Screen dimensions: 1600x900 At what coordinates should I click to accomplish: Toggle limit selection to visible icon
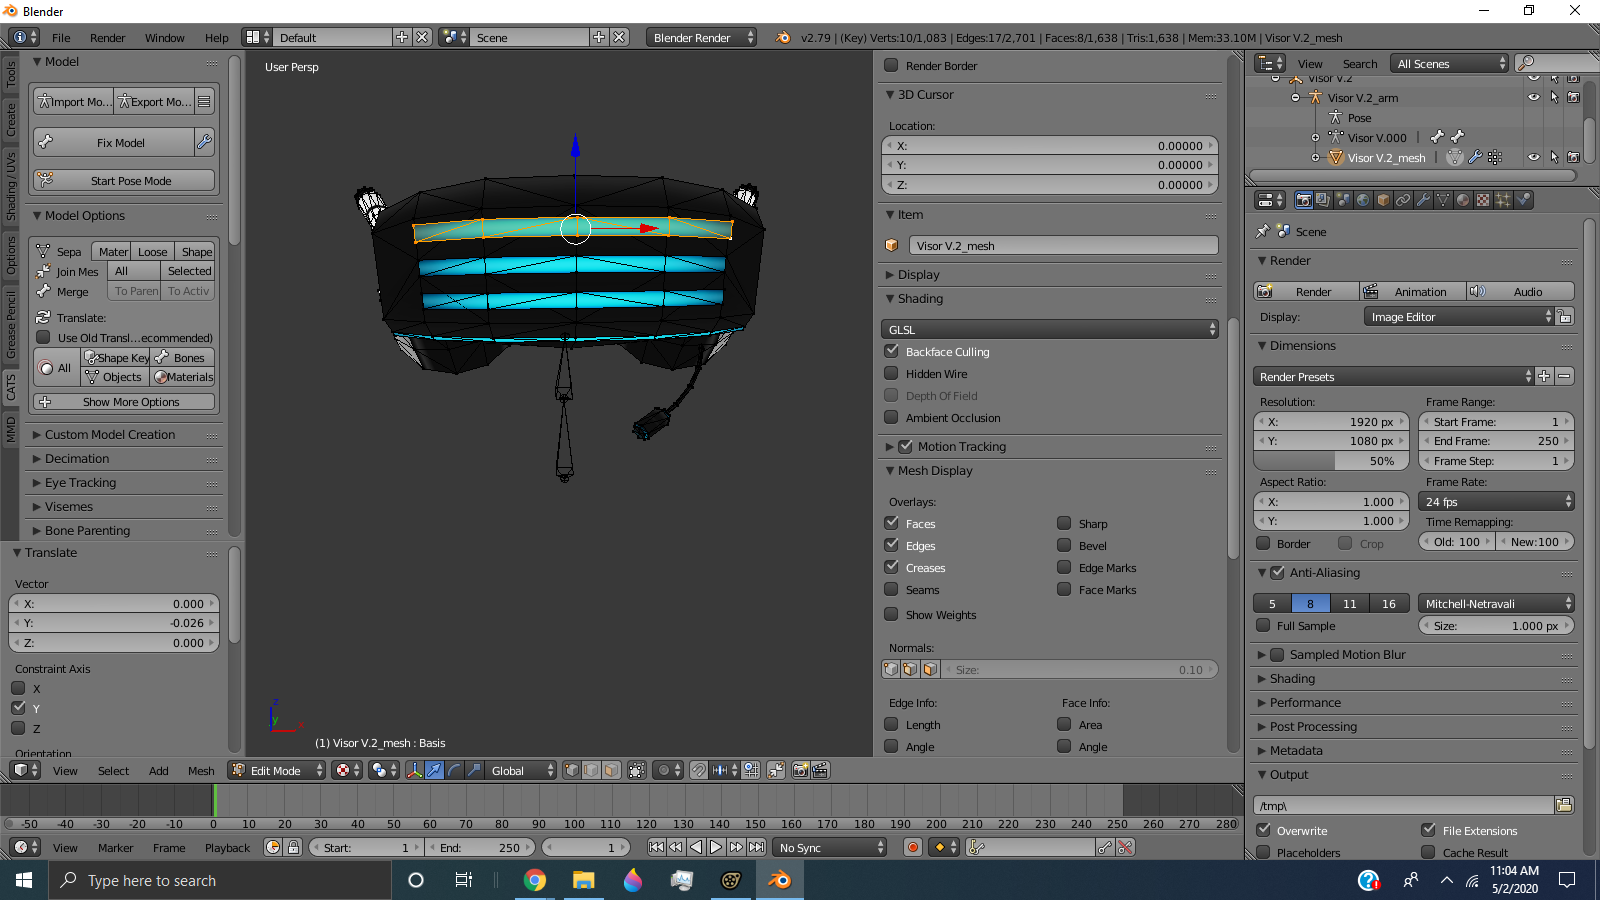[x=637, y=770]
